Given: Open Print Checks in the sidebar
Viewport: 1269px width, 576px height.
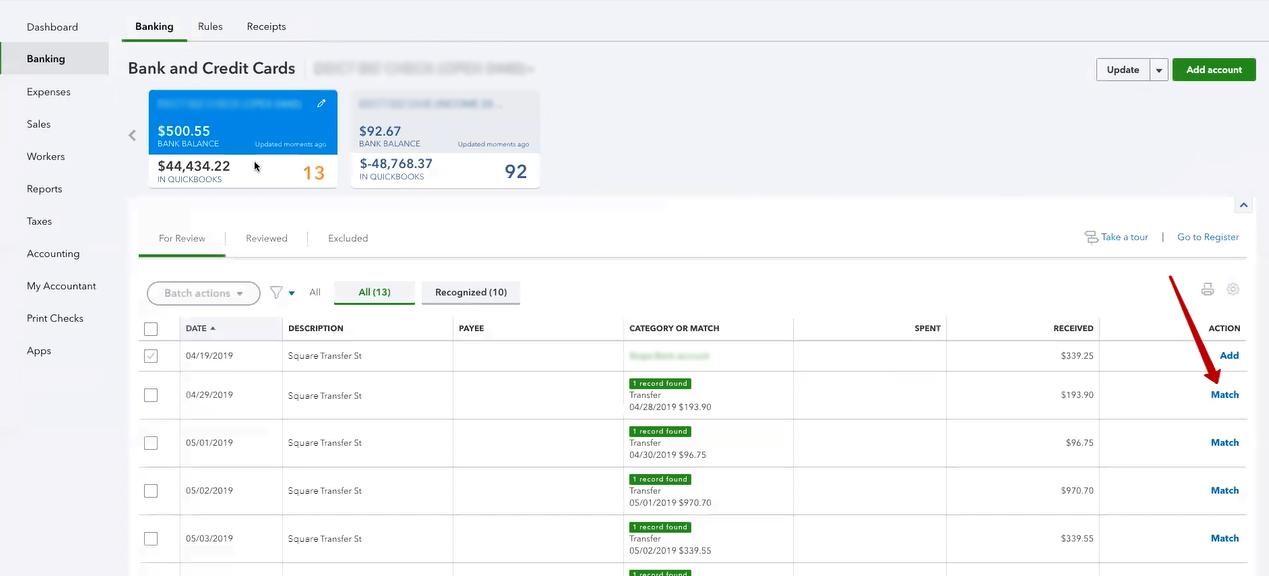Looking at the screenshot, I should pos(55,318).
